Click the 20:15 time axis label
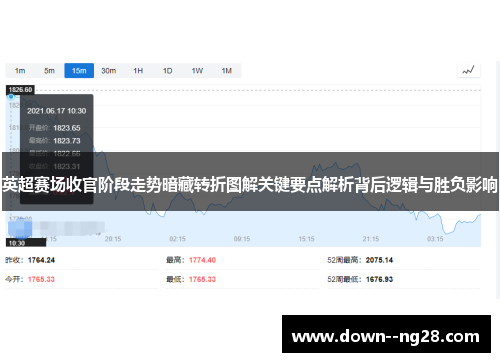This screenshot has width=500, height=362. tap(113, 239)
